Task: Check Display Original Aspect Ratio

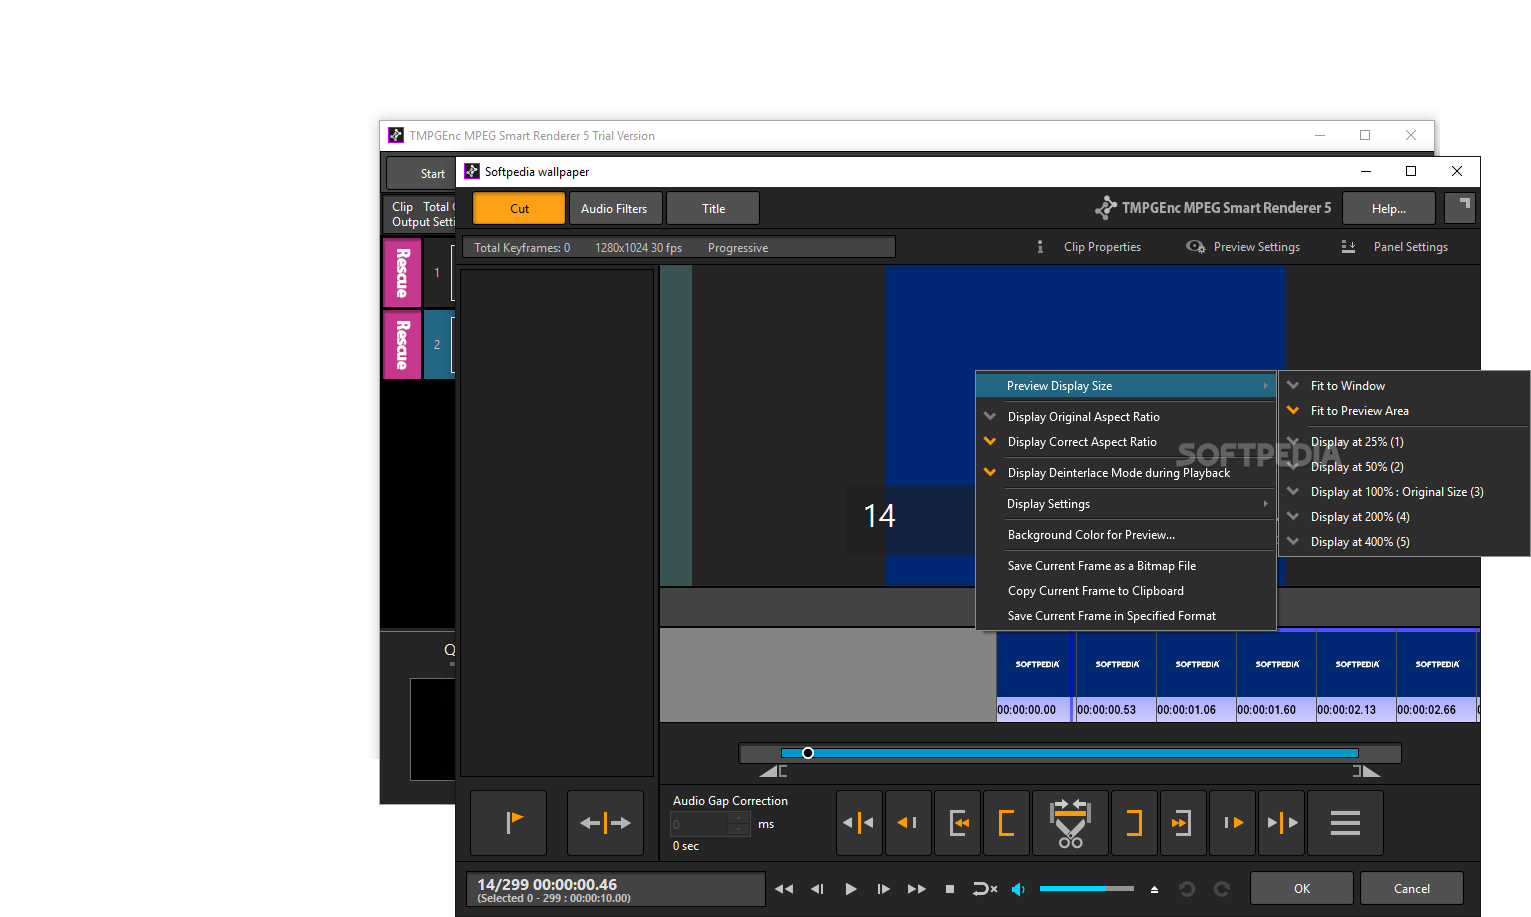Action: (x=1126, y=417)
